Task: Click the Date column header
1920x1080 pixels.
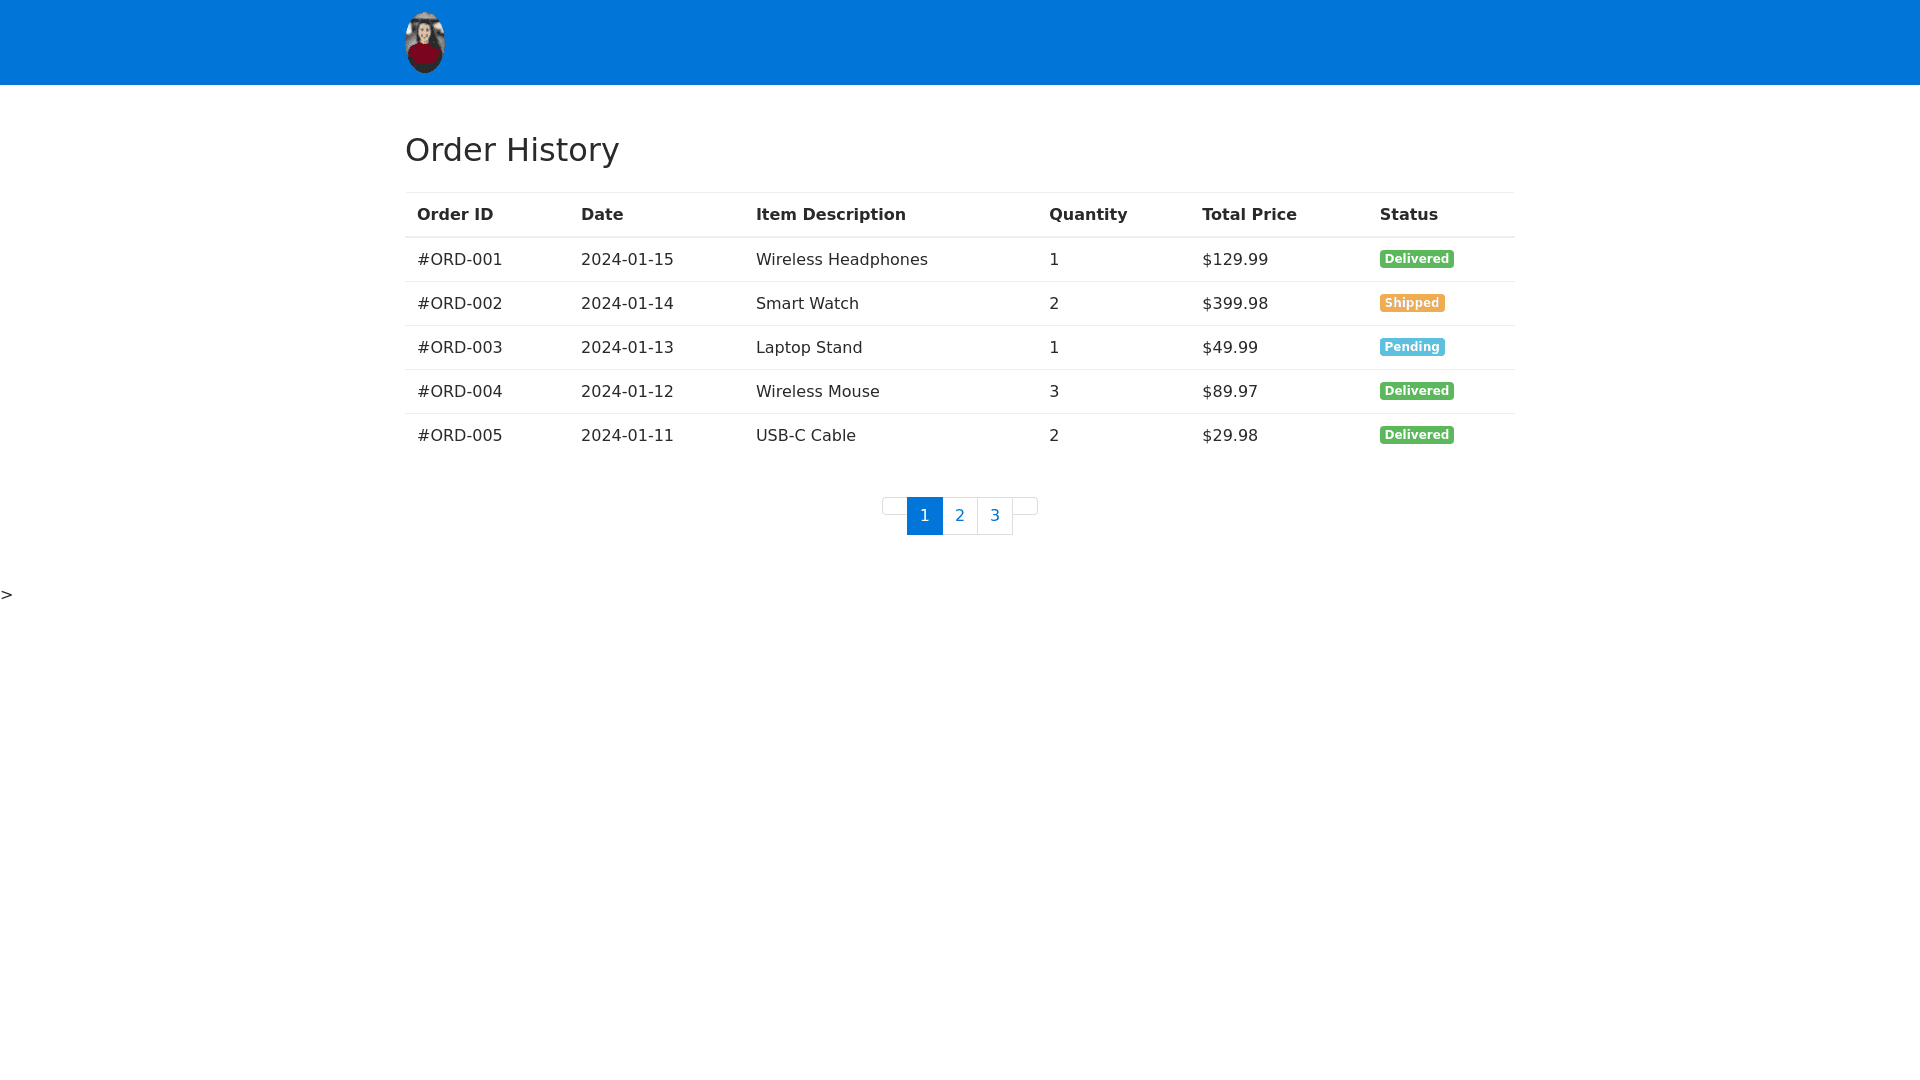Action: click(x=602, y=215)
